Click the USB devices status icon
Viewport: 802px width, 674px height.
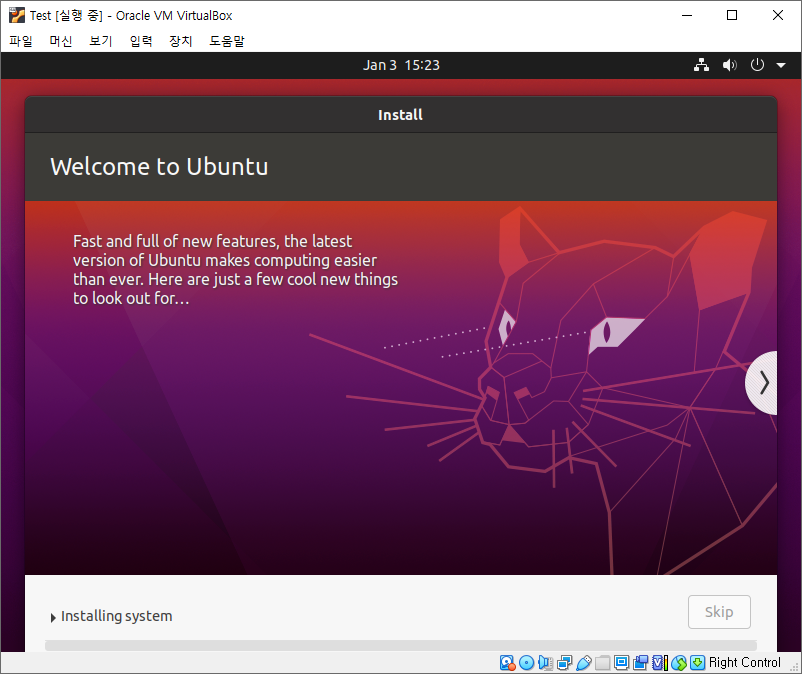click(584, 663)
